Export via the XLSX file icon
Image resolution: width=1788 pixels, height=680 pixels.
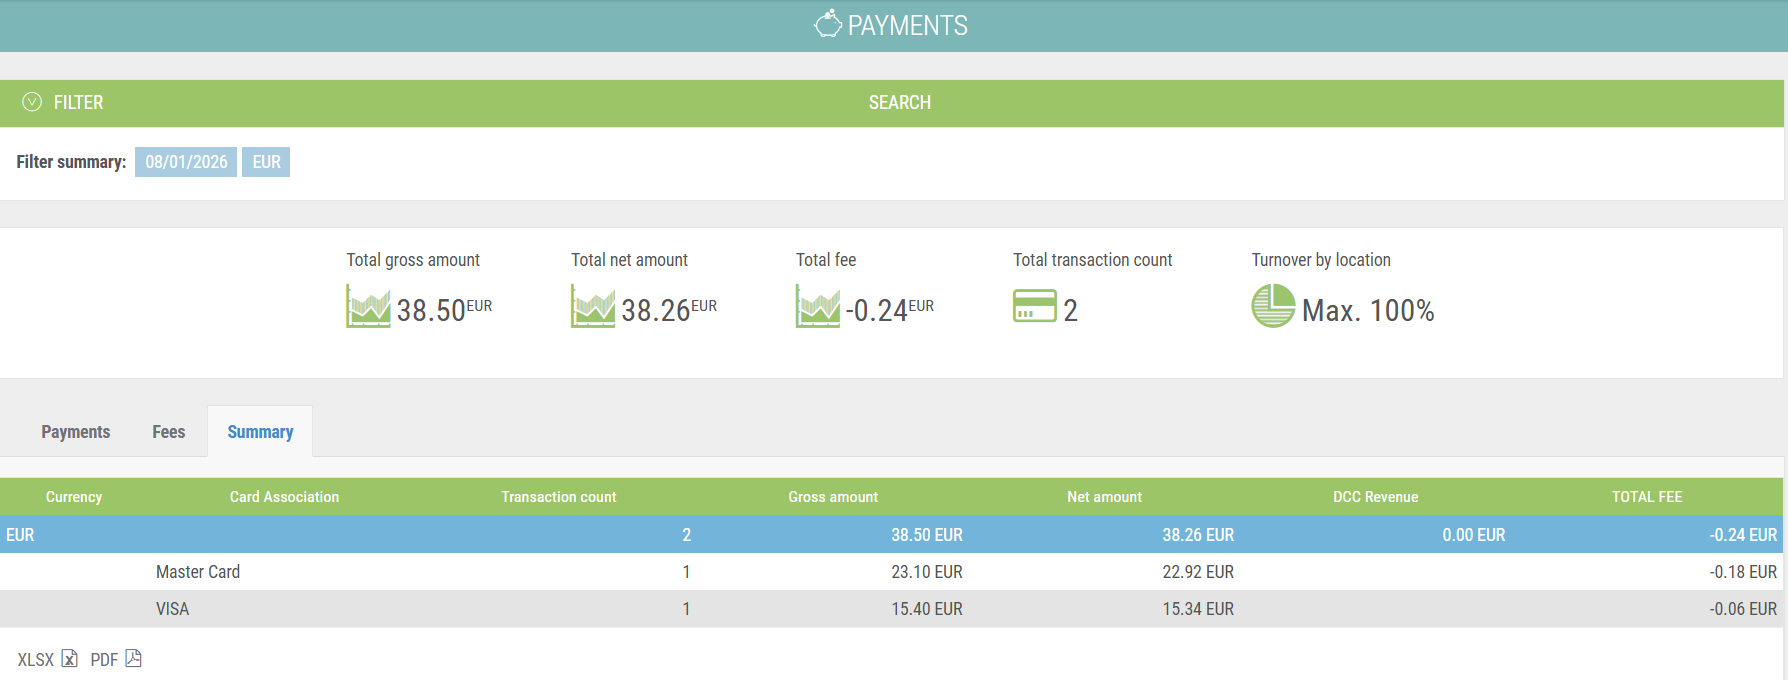coord(69,658)
